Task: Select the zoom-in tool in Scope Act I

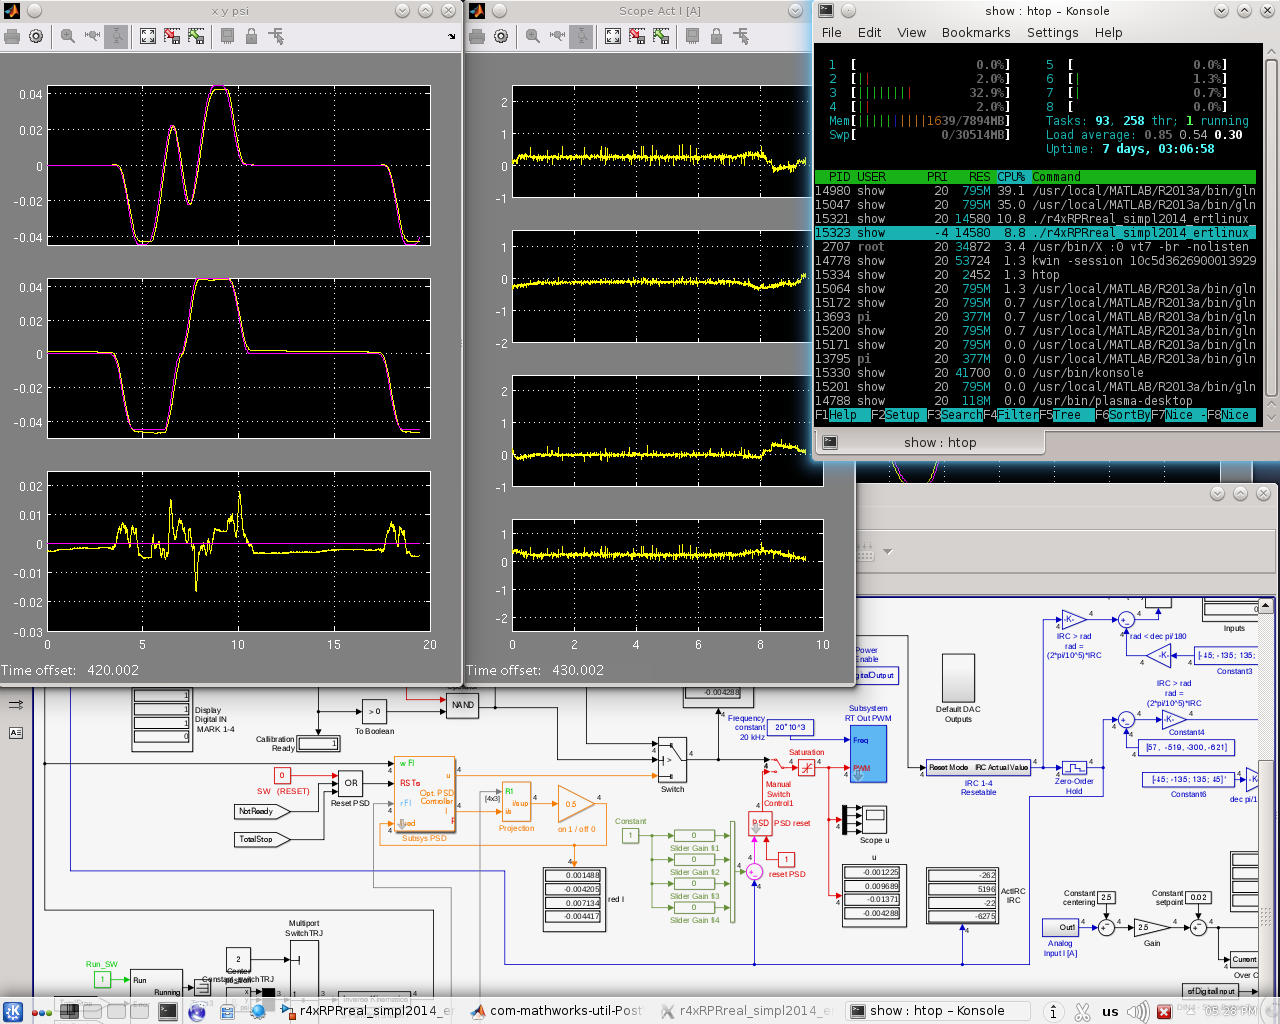Action: (533, 36)
